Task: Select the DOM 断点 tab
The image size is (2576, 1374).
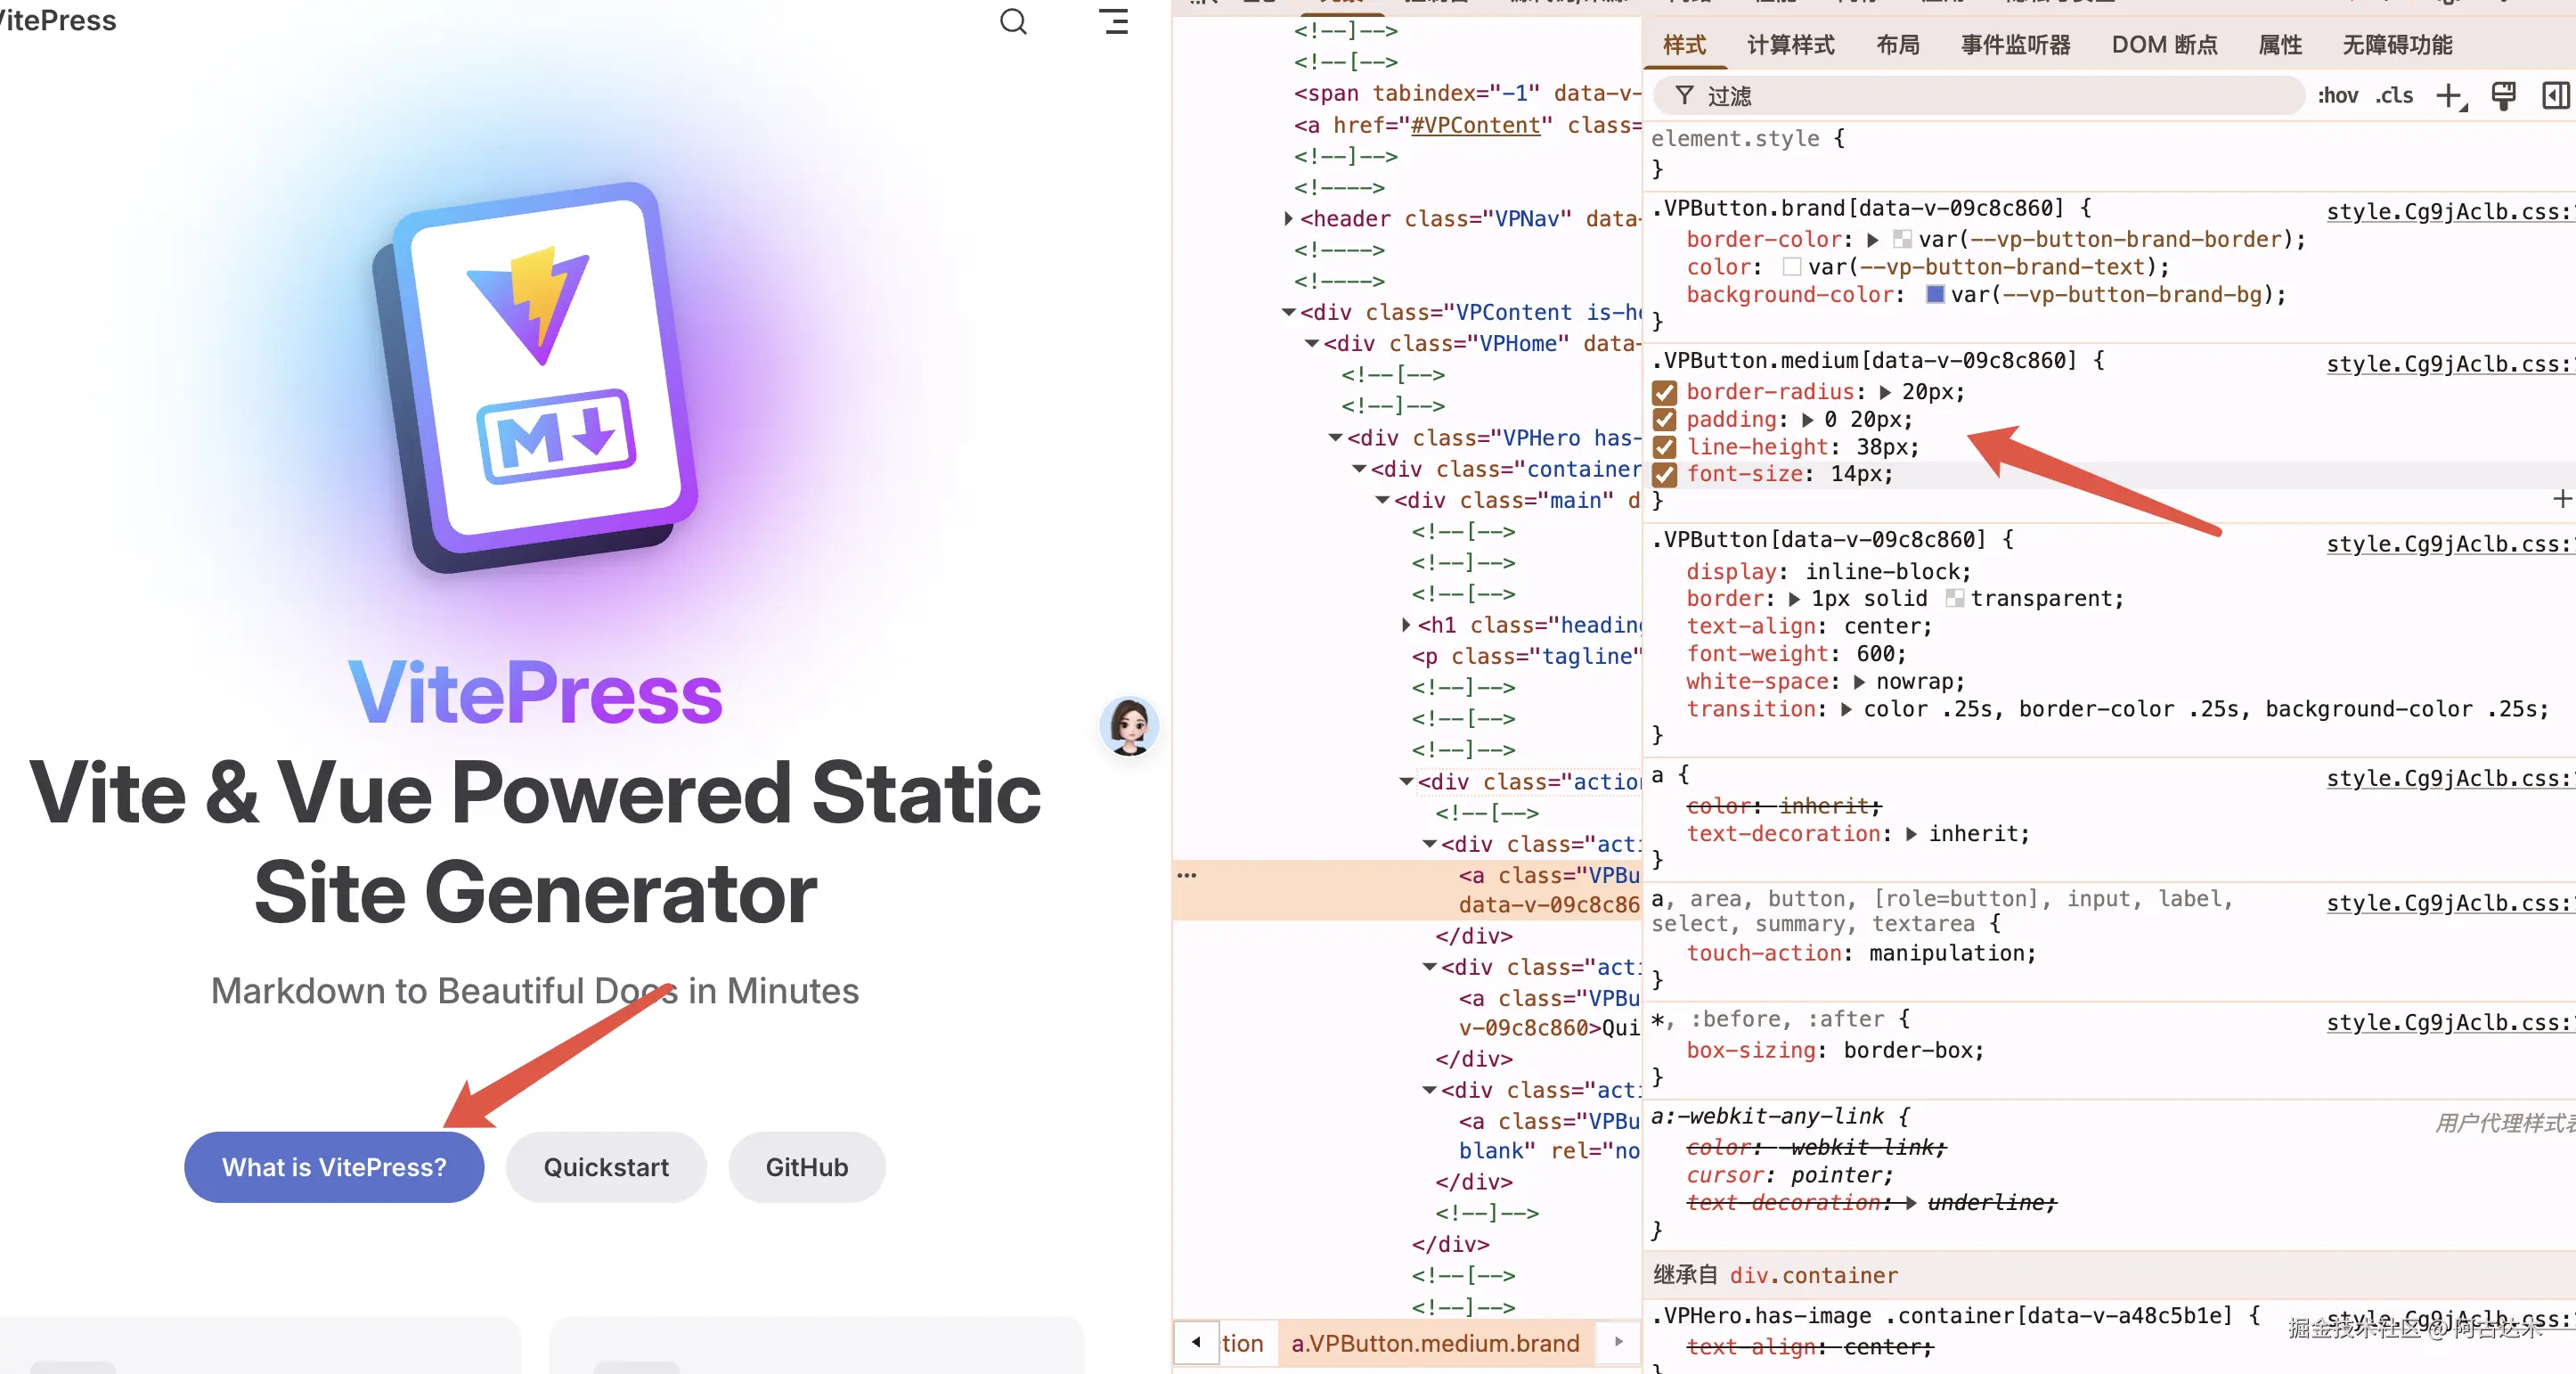Action: (x=2164, y=44)
